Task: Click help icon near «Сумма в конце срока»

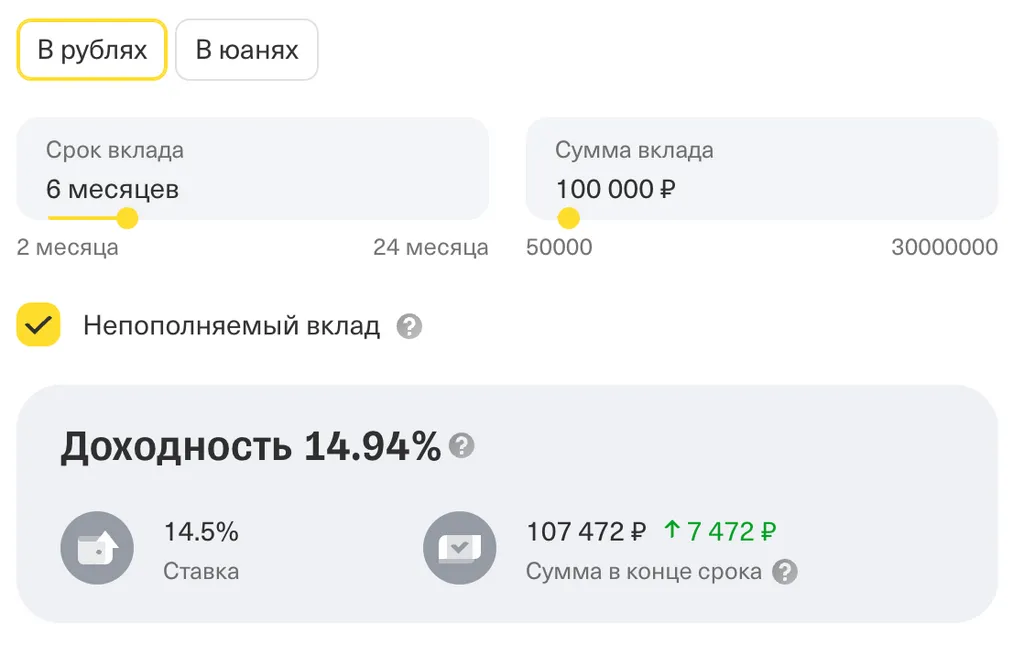Action: coord(785,572)
